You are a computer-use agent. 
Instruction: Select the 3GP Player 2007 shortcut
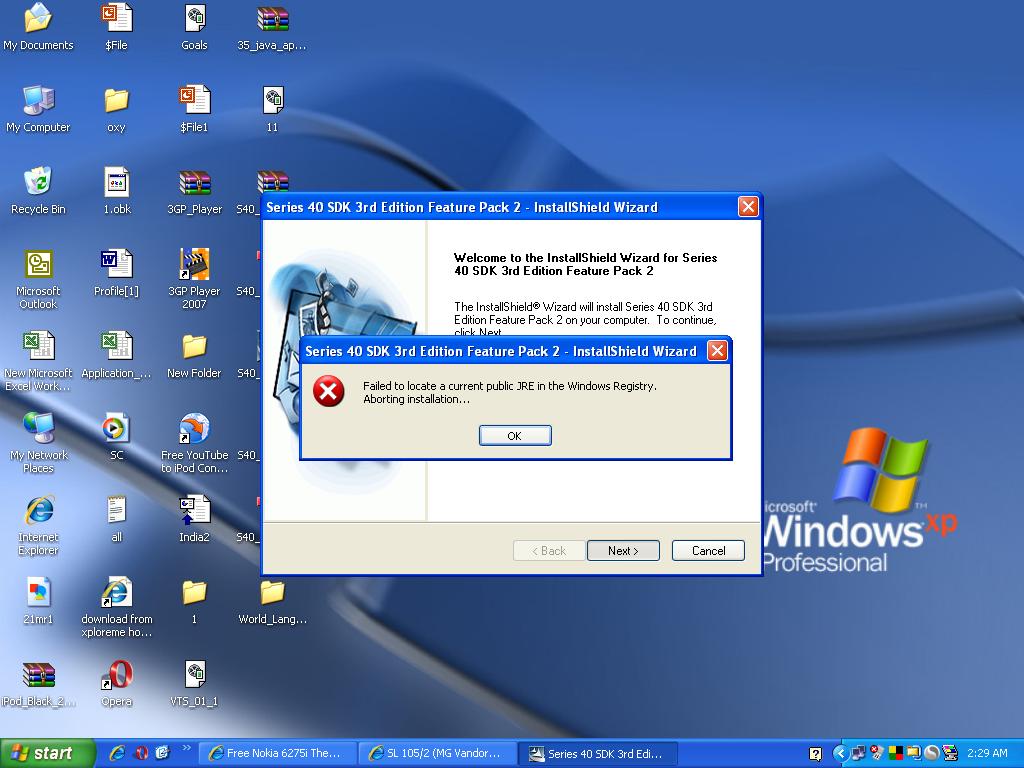click(194, 265)
